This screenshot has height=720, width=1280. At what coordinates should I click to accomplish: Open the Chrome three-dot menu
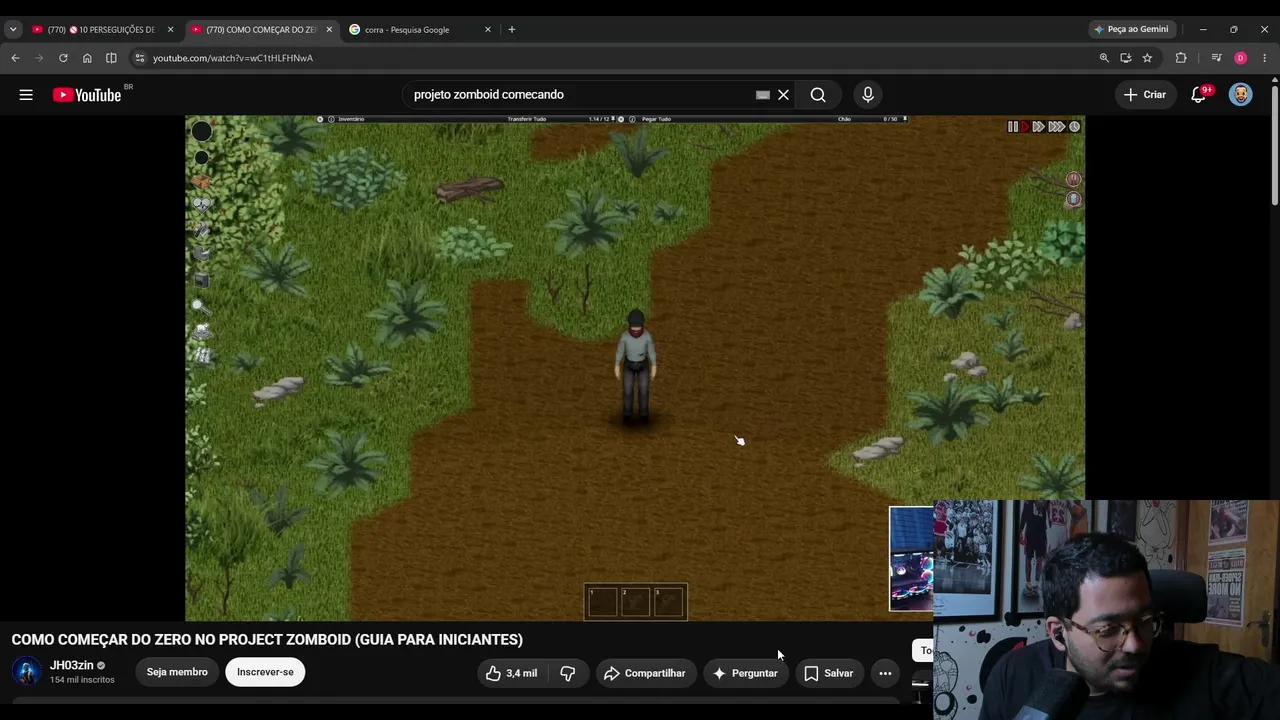[1265, 58]
